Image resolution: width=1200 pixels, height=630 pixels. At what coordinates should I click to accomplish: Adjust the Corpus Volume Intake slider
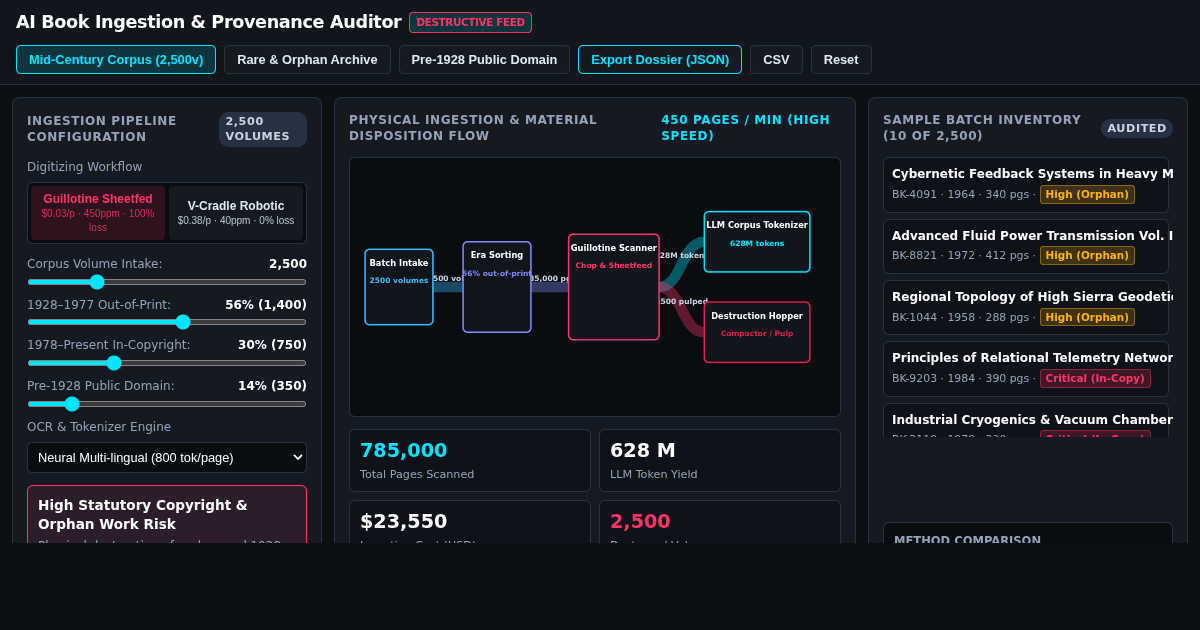coord(167,282)
